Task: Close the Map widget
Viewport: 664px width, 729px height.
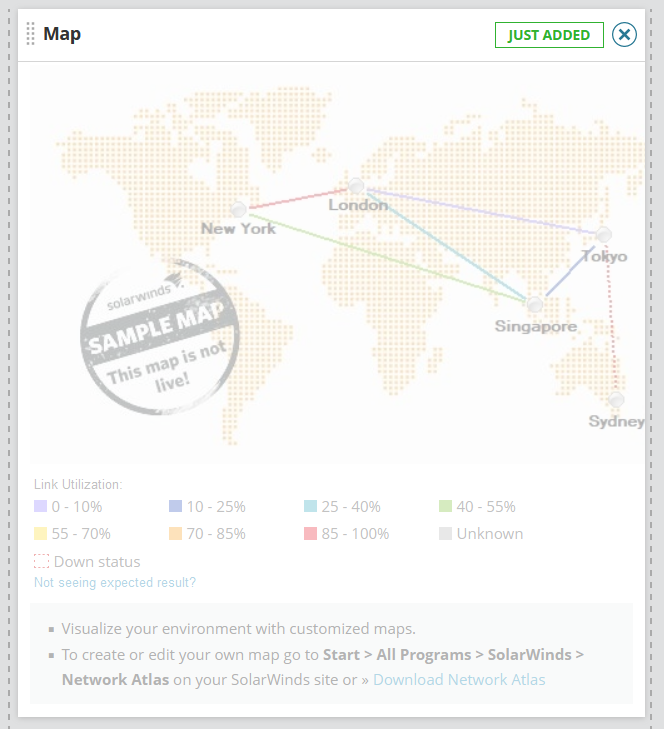Action: pos(624,35)
